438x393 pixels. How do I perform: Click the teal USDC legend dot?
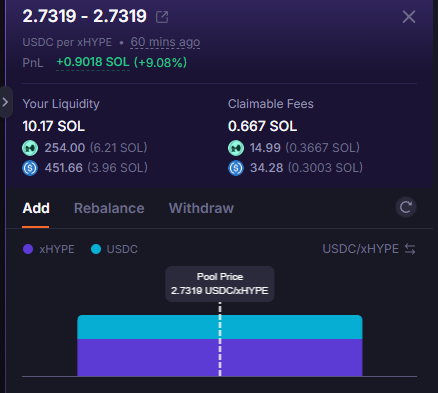click(x=96, y=249)
